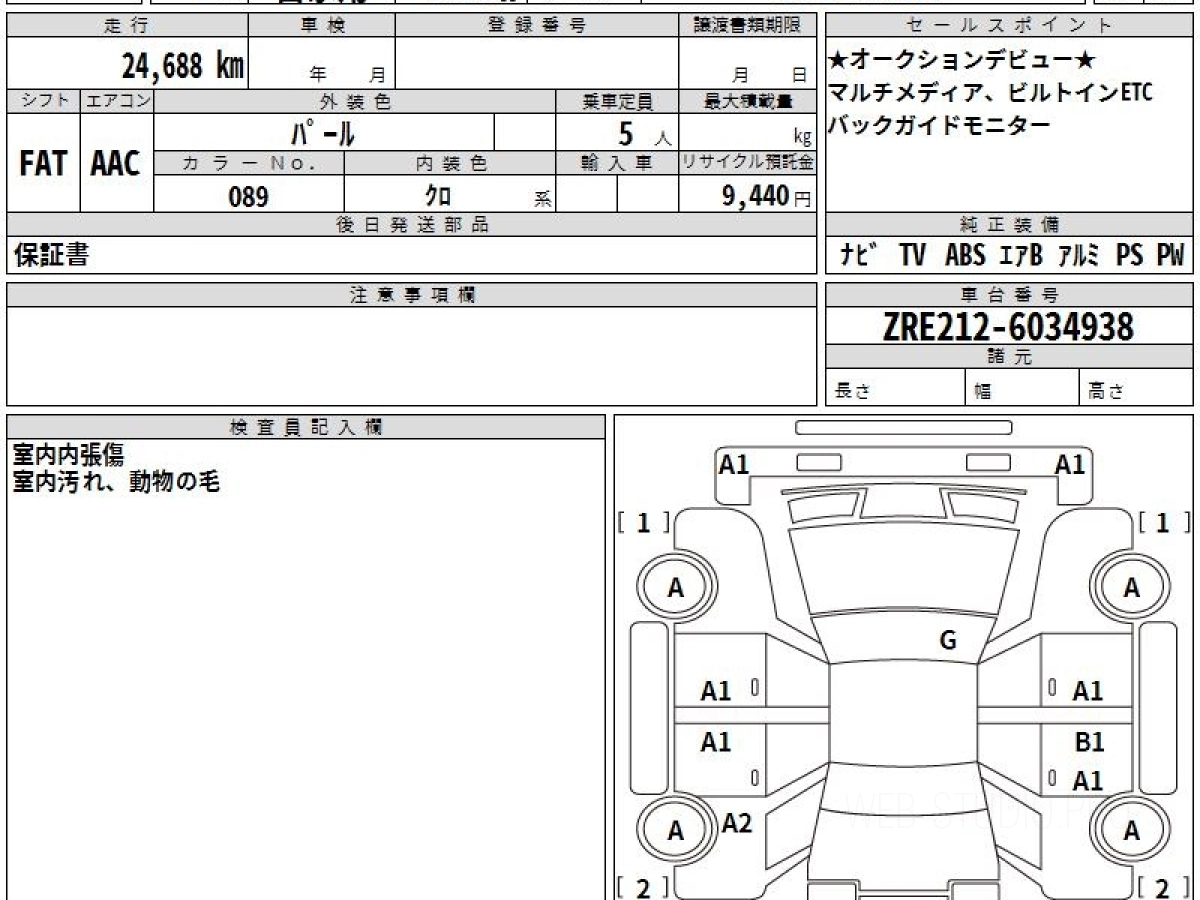Select chassis number ZRE212-6034938
Viewport: 1200px width, 900px height.
coord(1009,327)
